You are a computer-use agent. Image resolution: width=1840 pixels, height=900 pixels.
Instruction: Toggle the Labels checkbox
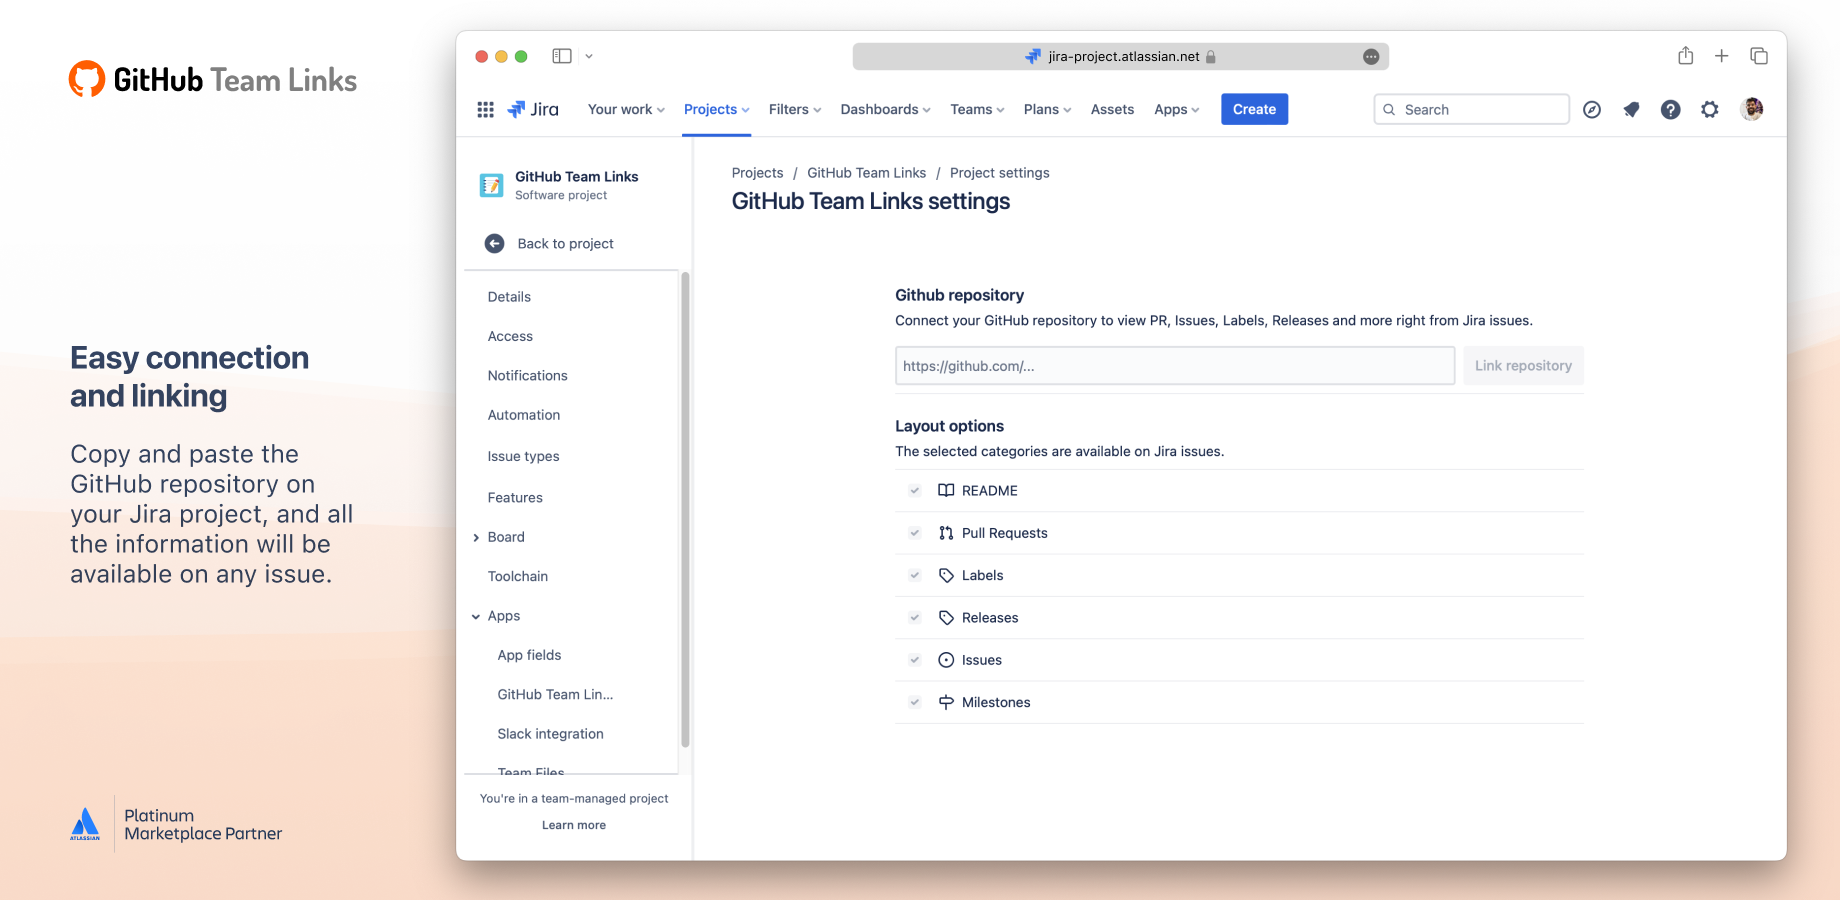point(914,575)
